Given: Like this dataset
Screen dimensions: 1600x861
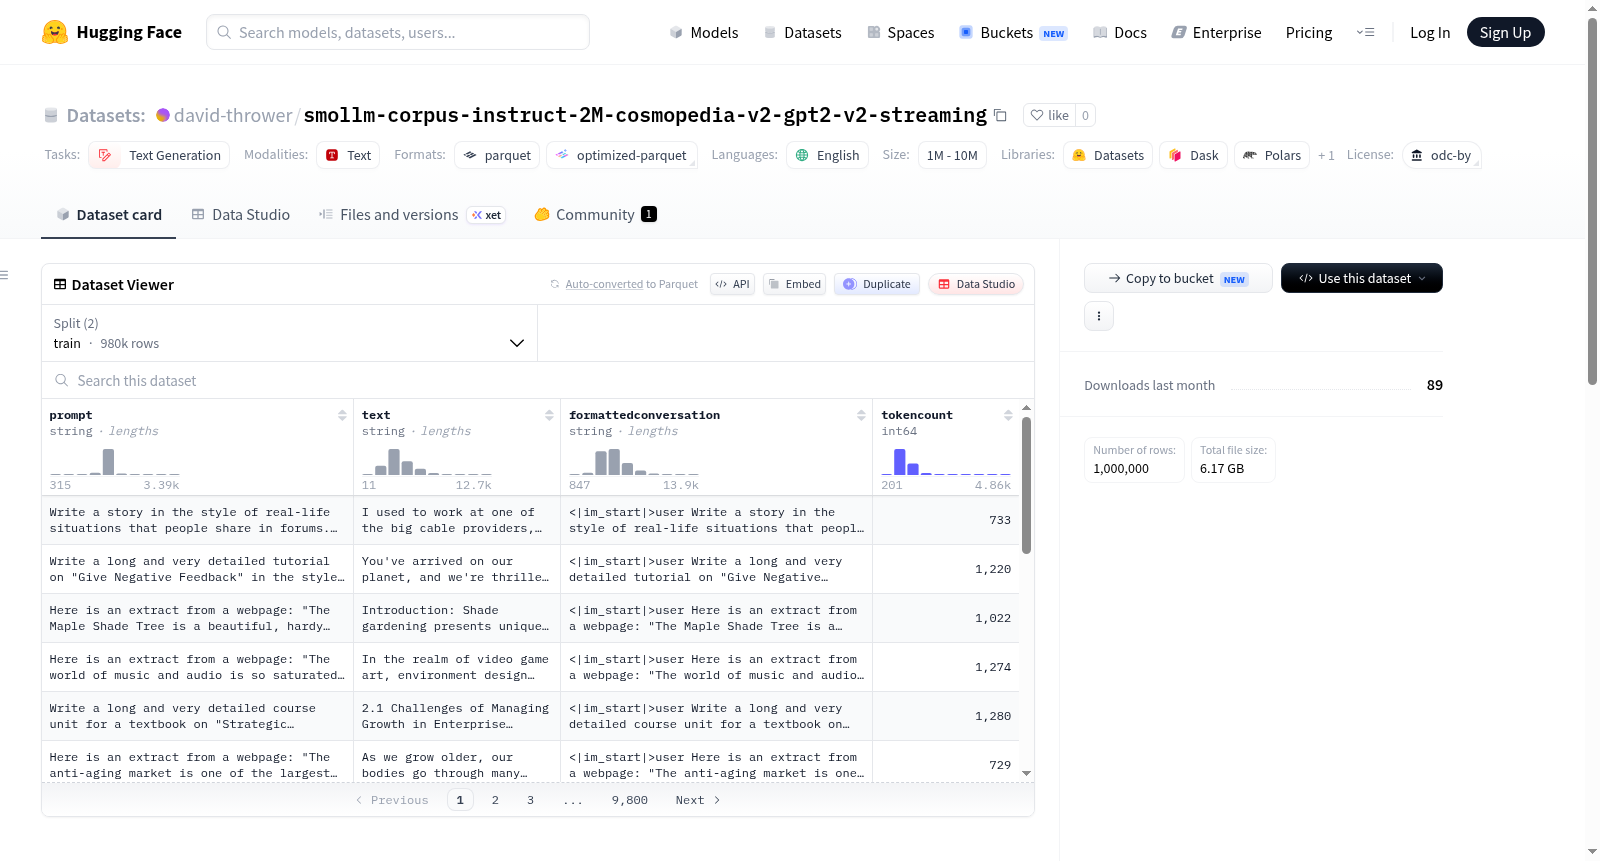Looking at the screenshot, I should [x=1050, y=115].
